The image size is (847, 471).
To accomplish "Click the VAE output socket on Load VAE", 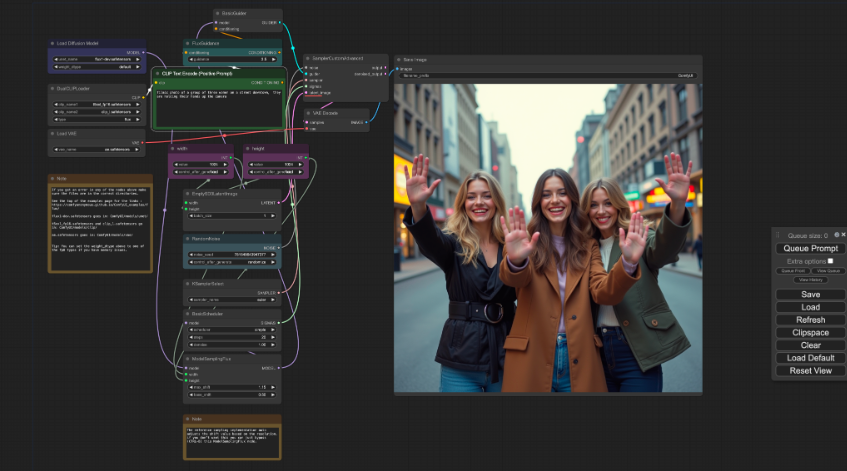I will click(x=143, y=143).
